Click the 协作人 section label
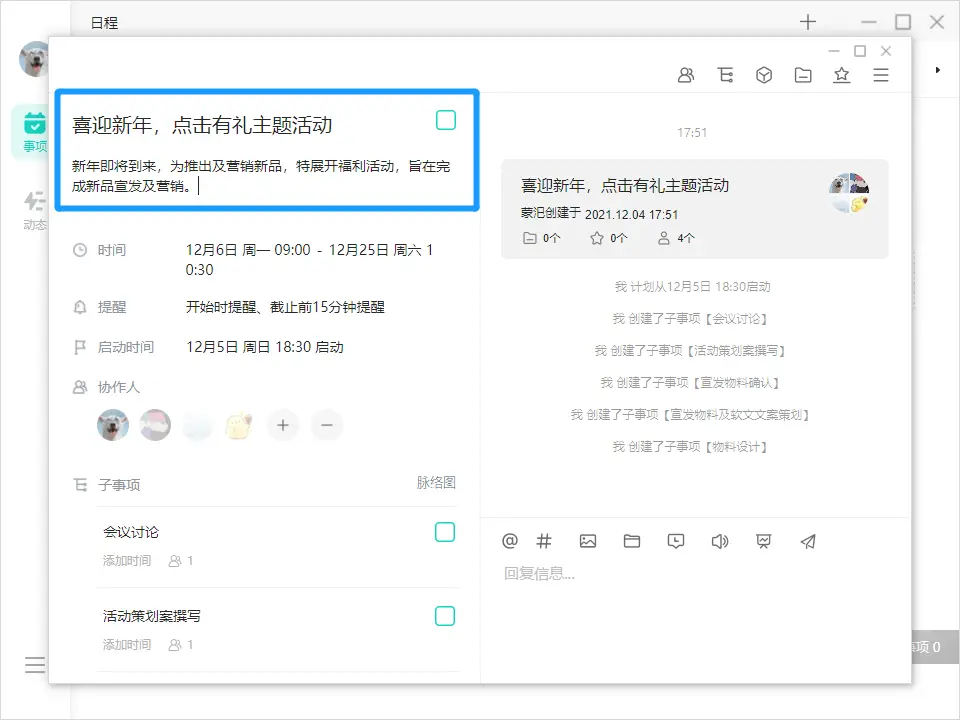The image size is (960, 720). 119,387
